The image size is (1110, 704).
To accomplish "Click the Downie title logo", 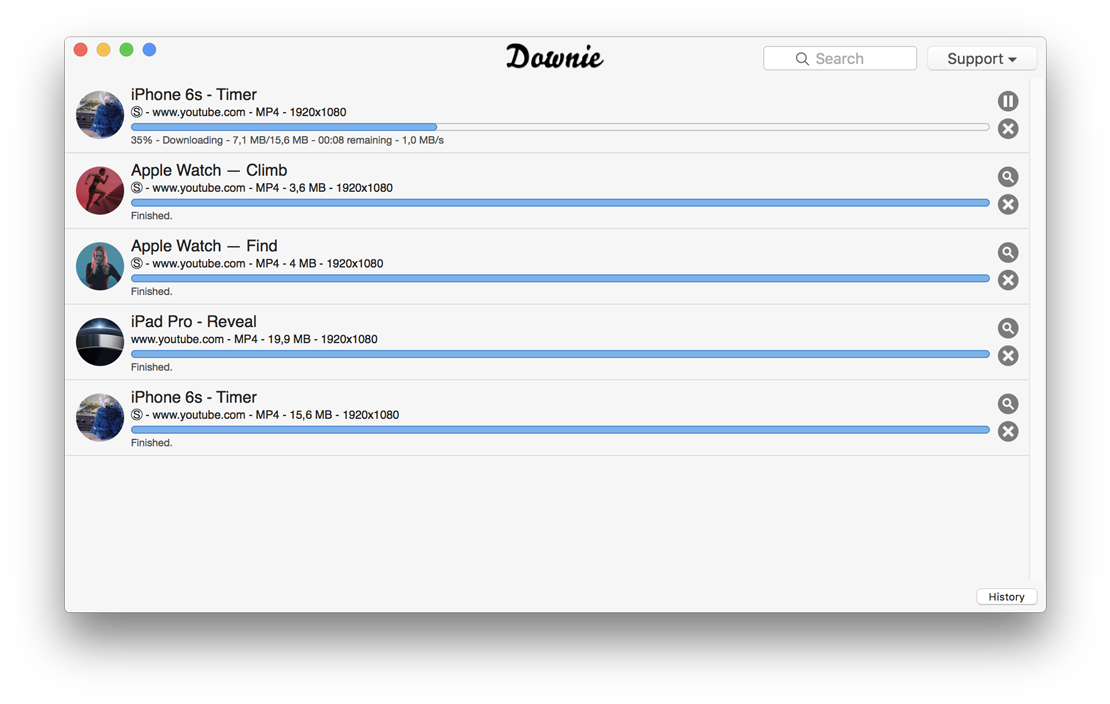I will [x=555, y=57].
